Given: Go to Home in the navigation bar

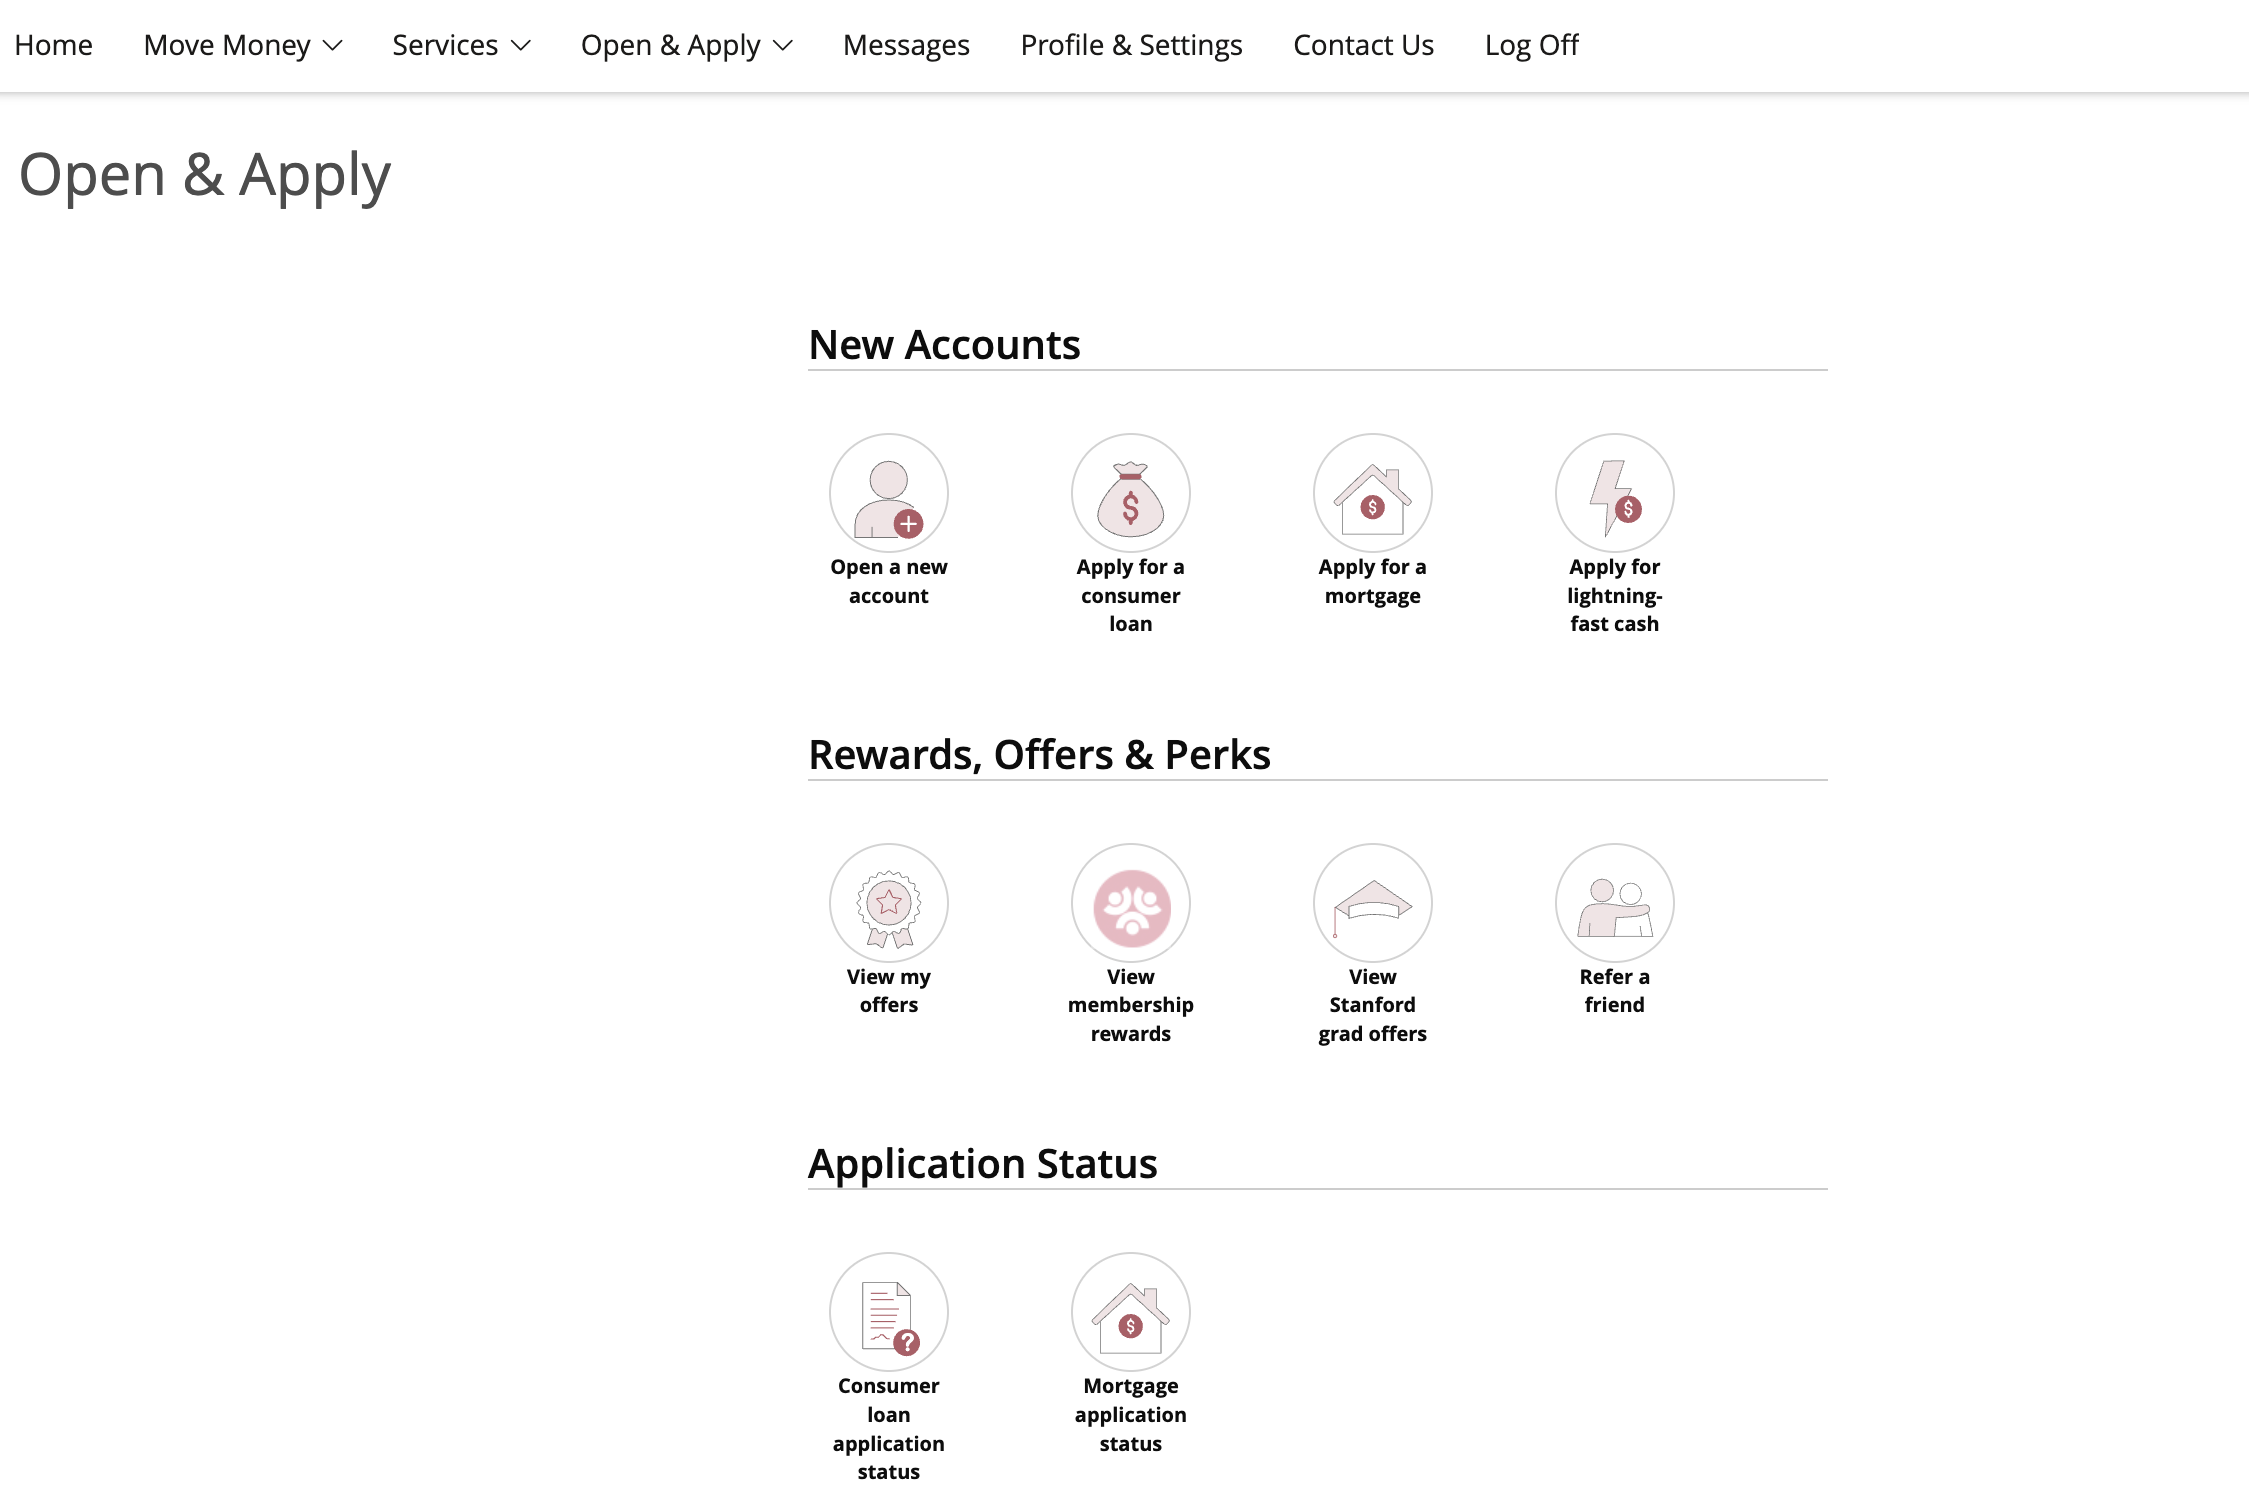Looking at the screenshot, I should [x=54, y=45].
